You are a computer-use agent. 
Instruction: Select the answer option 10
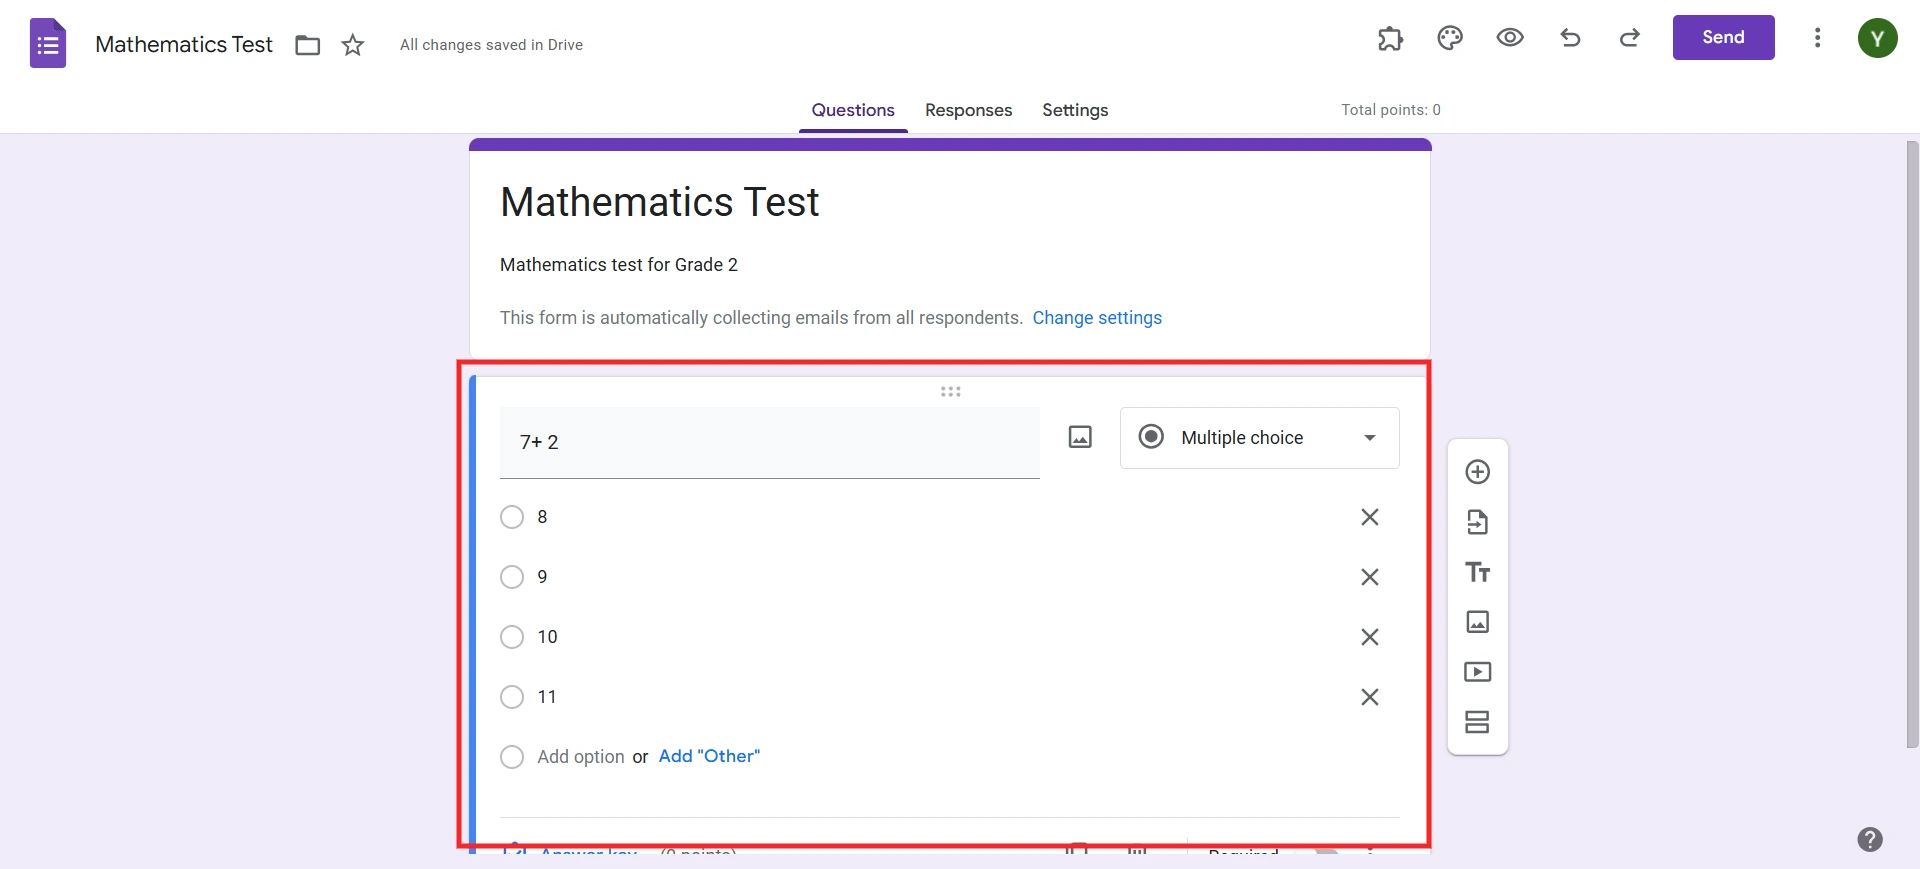pos(511,637)
